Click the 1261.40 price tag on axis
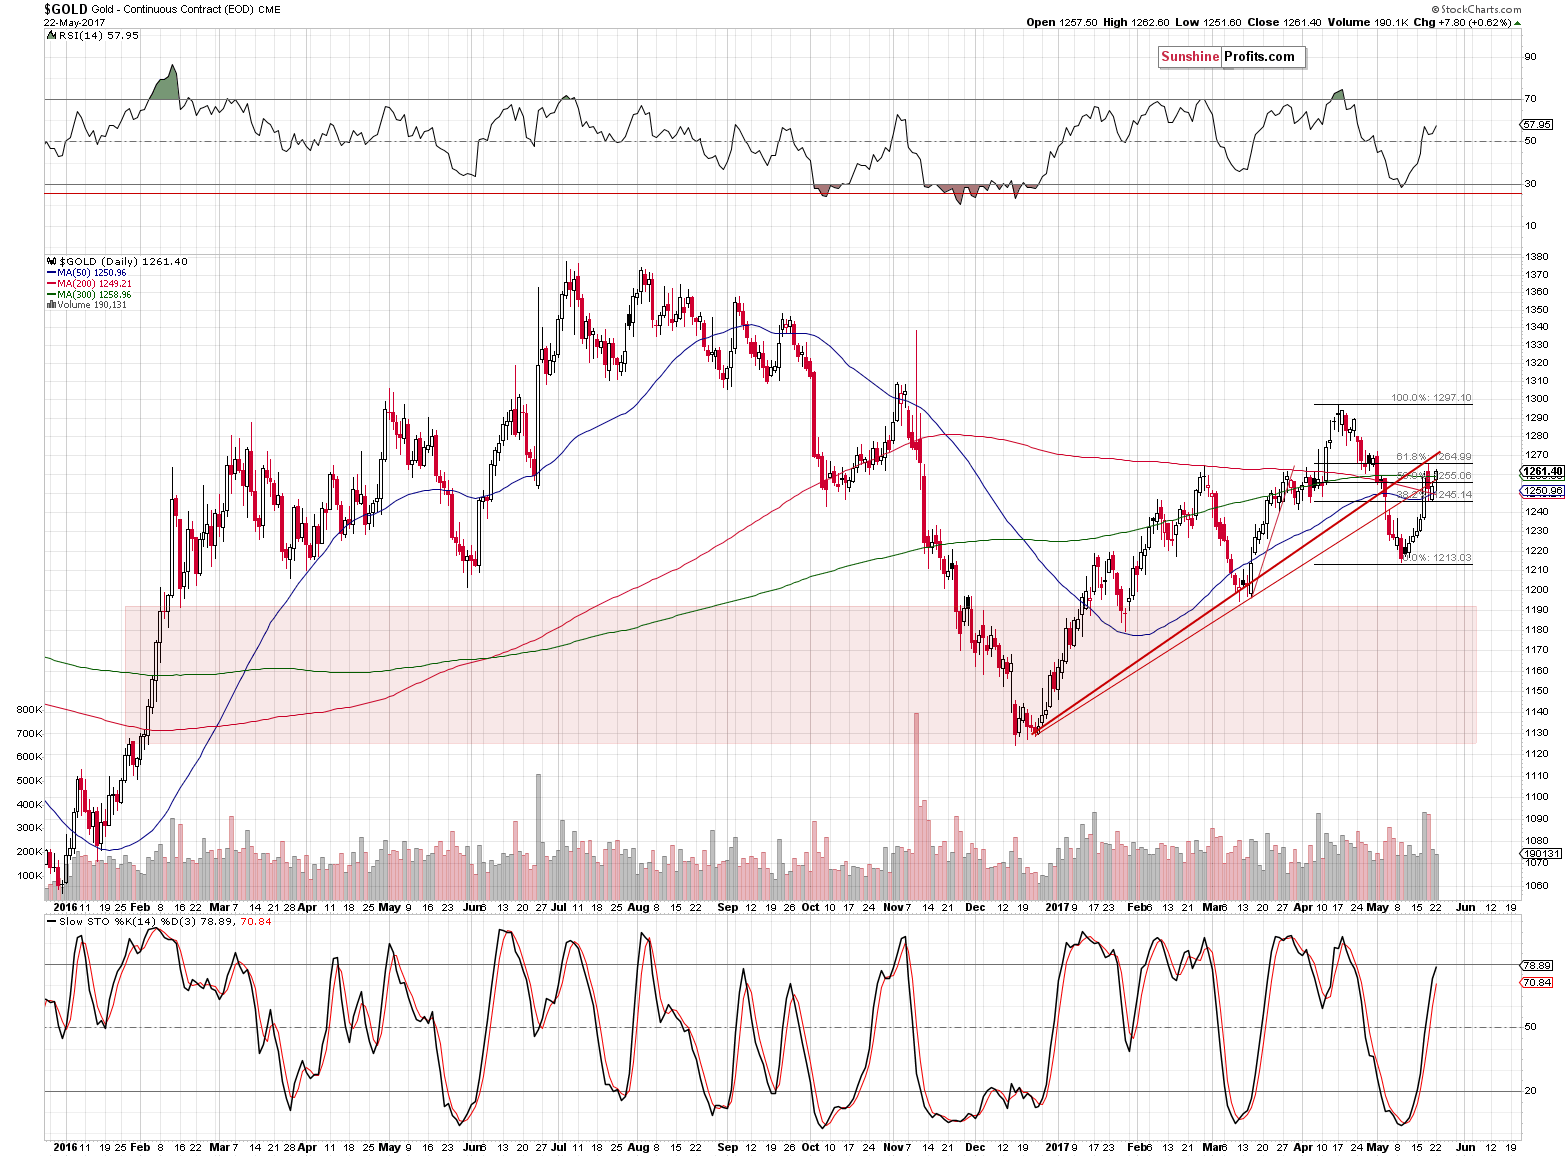The height and width of the screenshot is (1157, 1565). coord(1541,471)
